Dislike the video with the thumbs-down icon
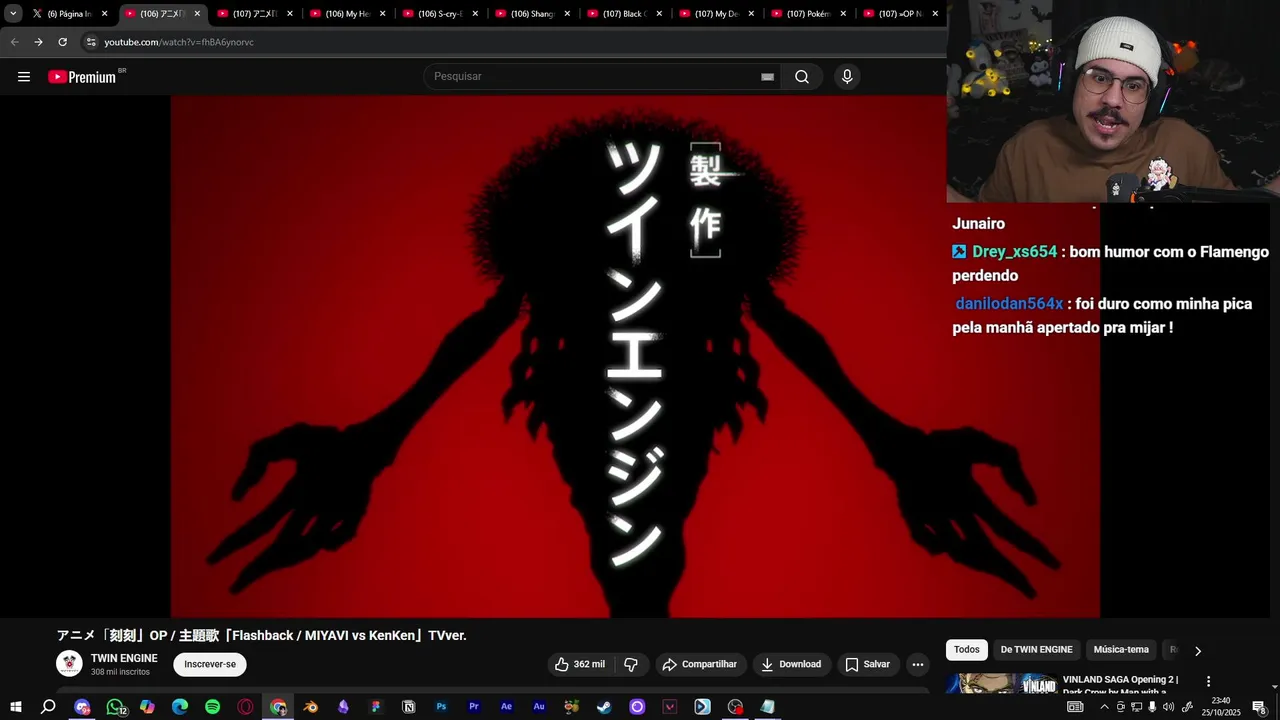The image size is (1280, 720). tap(631, 664)
